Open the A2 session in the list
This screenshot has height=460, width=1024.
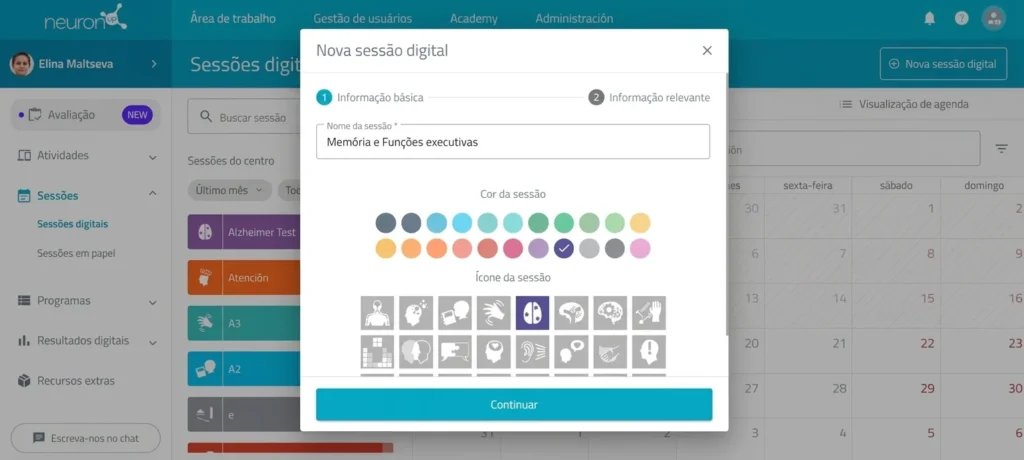(x=244, y=369)
